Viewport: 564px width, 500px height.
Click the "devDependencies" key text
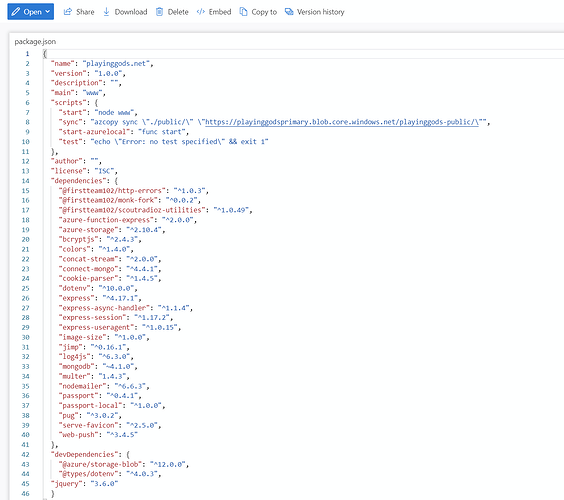[84, 454]
